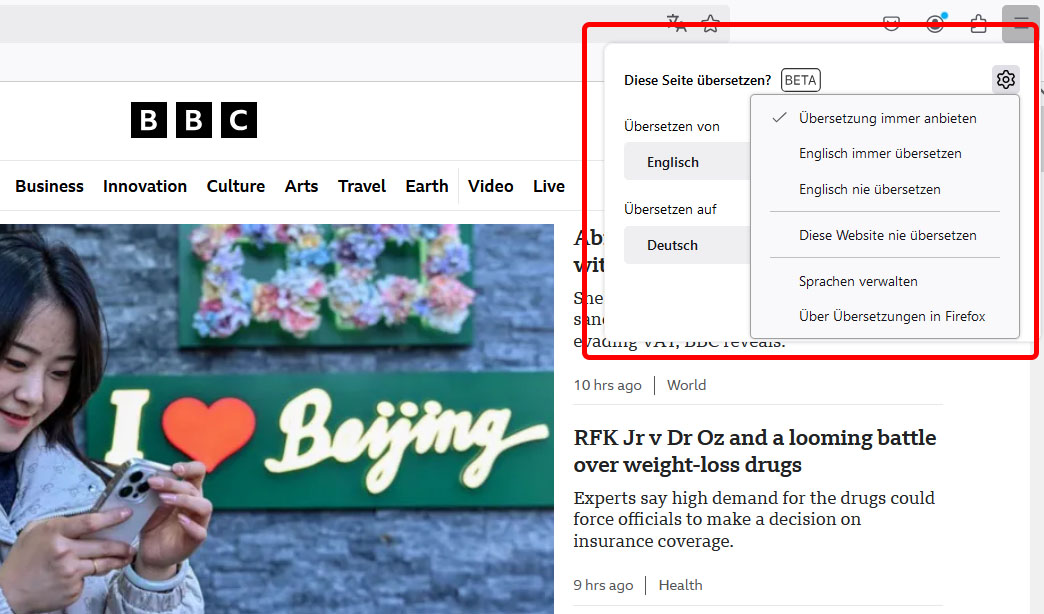Click the translation settings gear
Screen dimensions: 1044x614
(x=1006, y=79)
